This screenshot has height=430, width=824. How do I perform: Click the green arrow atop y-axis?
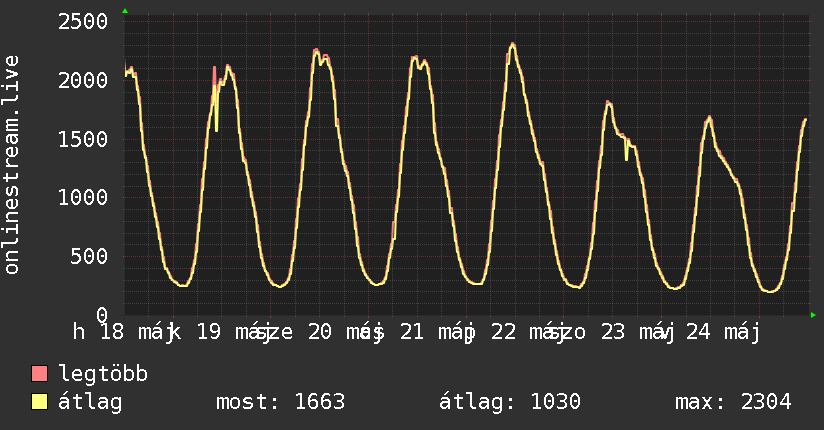[125, 11]
